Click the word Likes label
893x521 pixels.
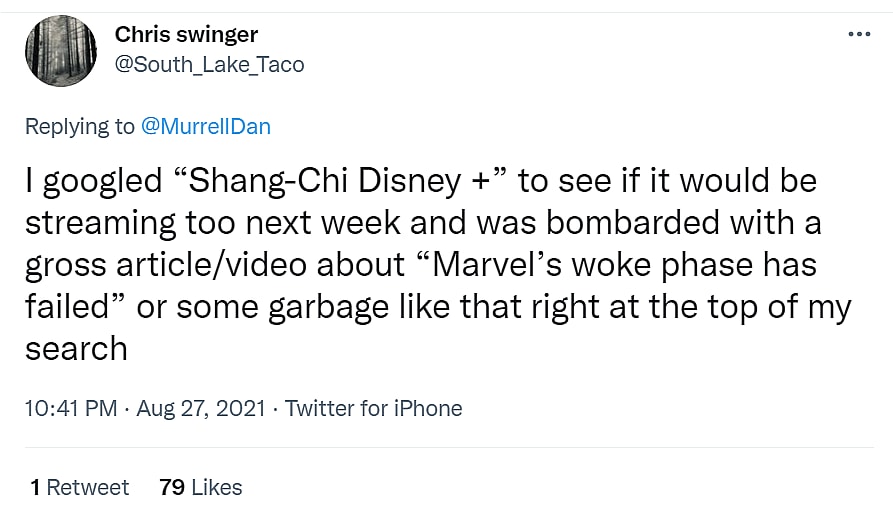217,487
